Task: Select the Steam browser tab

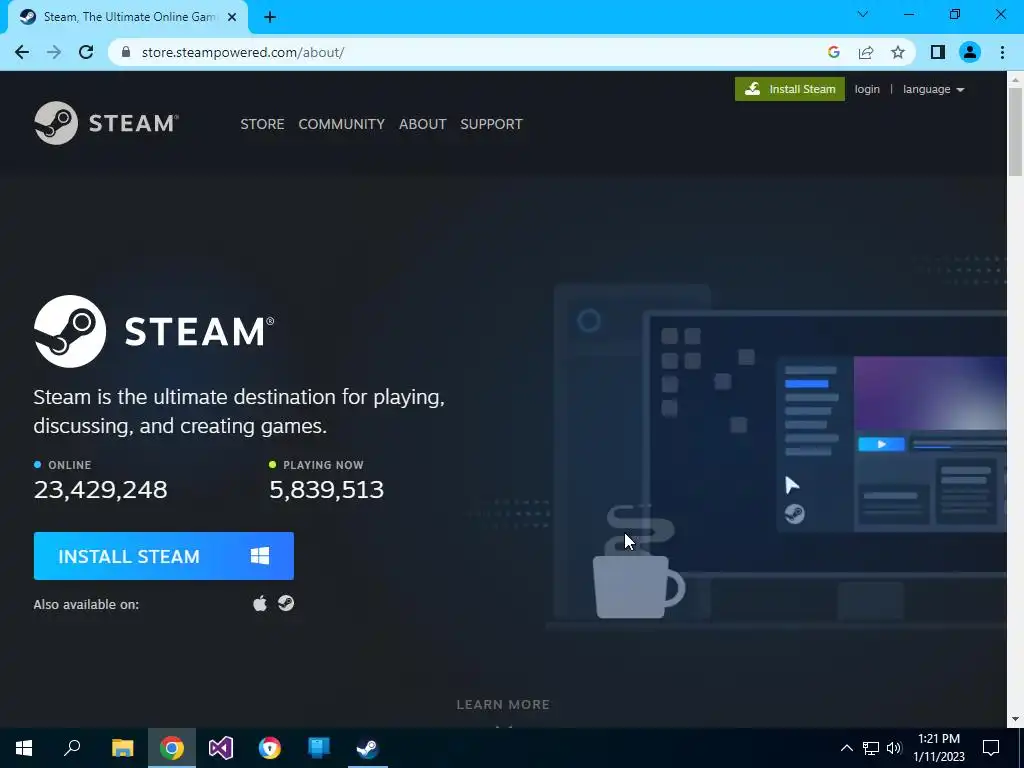Action: coord(128,18)
